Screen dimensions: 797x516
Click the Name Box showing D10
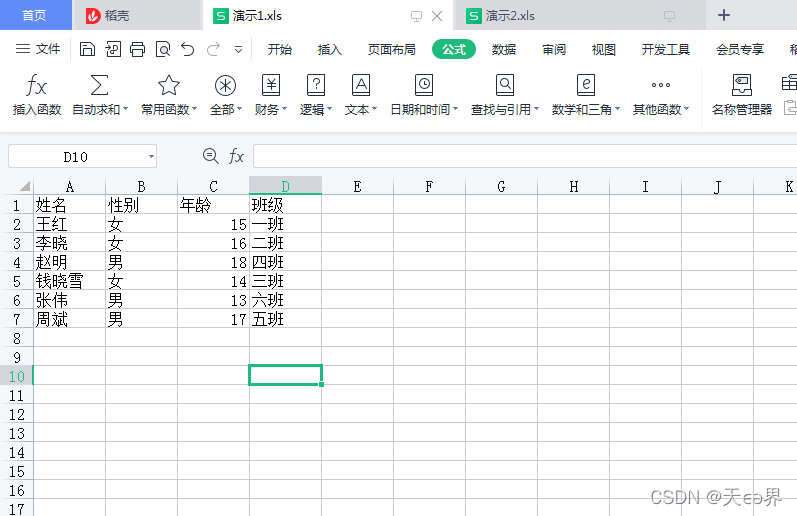pyautogui.click(x=75, y=157)
